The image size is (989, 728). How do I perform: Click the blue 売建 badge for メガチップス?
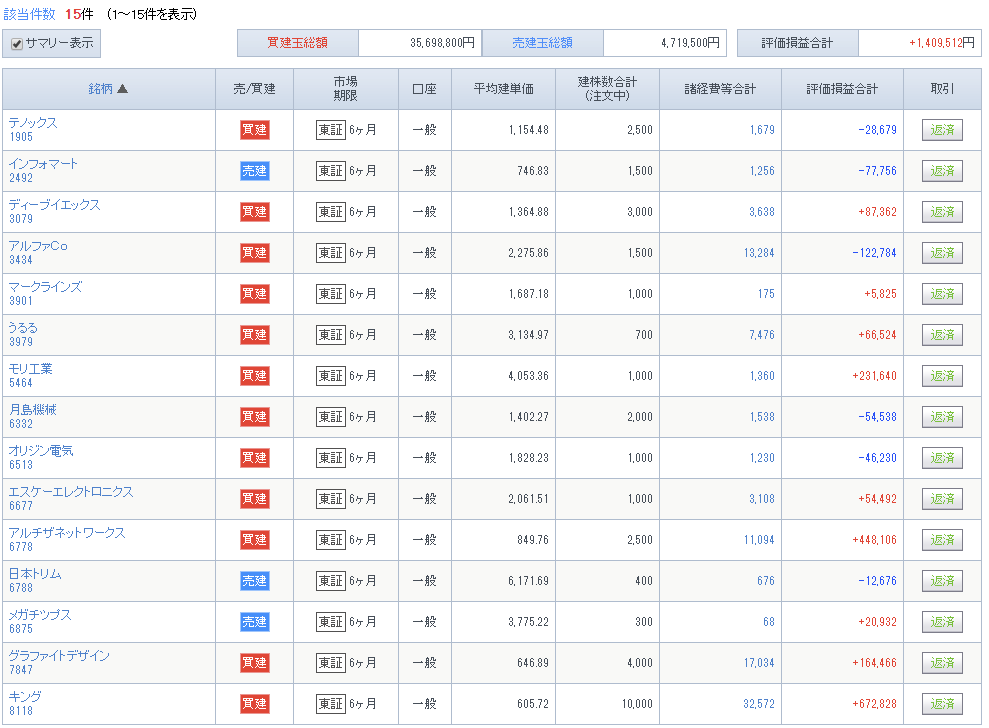pos(255,622)
